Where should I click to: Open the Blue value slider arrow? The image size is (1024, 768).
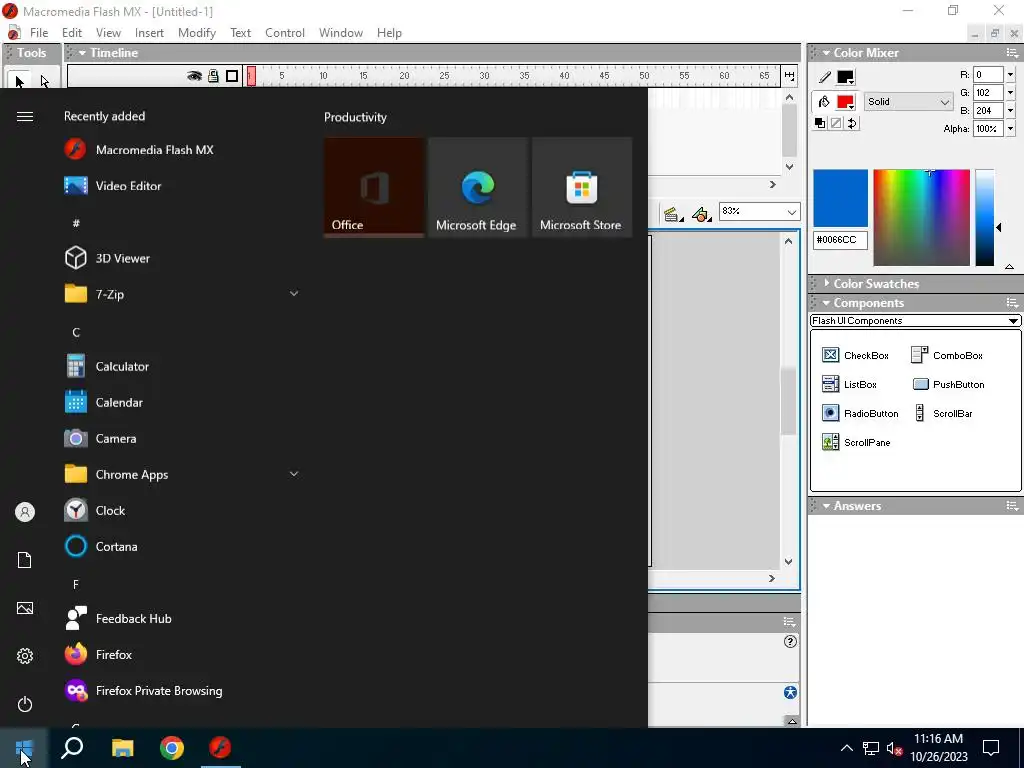[1010, 110]
